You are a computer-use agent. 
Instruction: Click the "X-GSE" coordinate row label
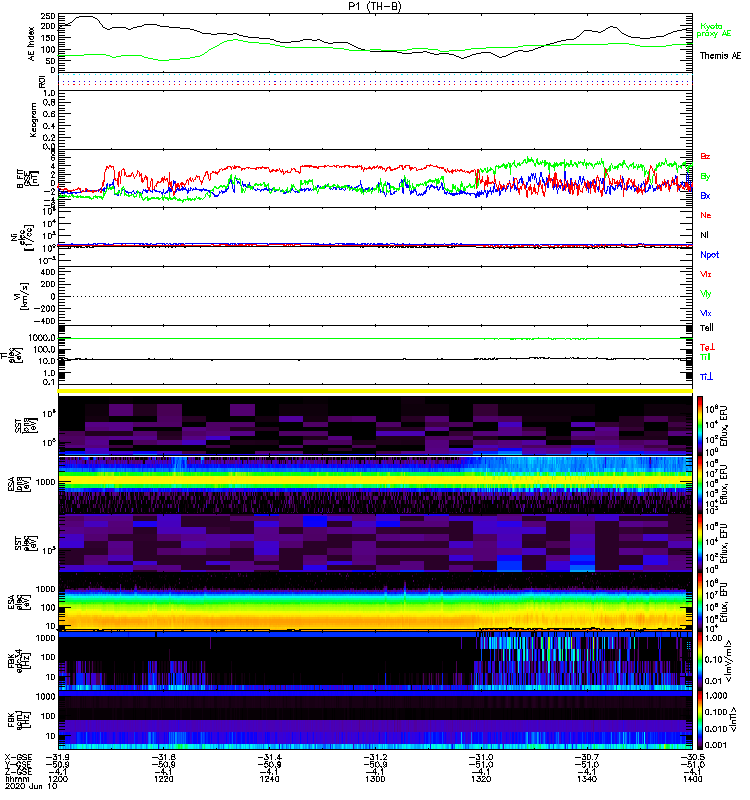click(18, 757)
